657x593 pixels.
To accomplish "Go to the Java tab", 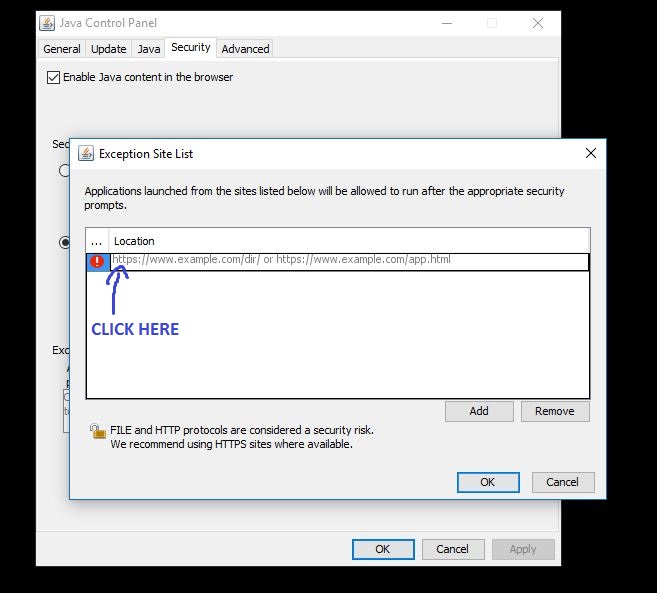I will click(148, 49).
